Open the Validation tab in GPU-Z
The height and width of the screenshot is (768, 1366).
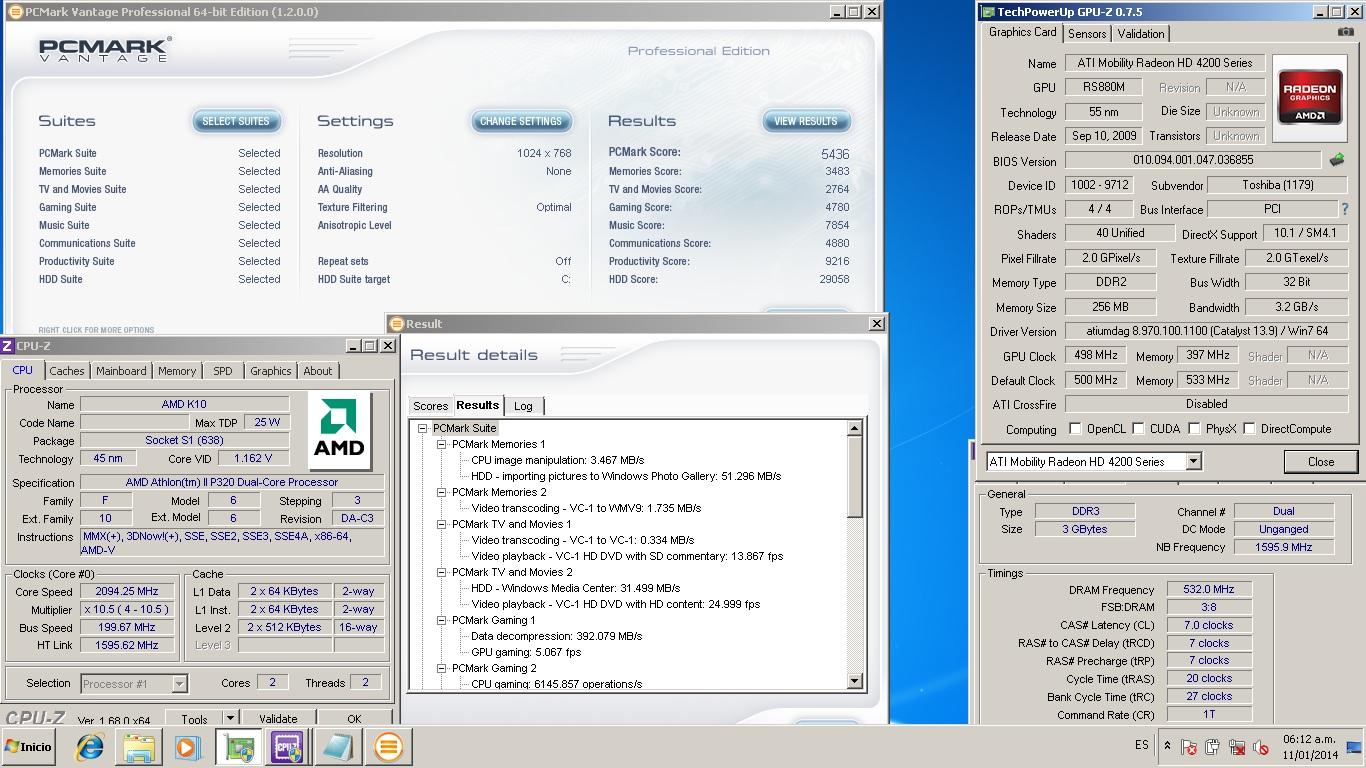pos(1141,33)
